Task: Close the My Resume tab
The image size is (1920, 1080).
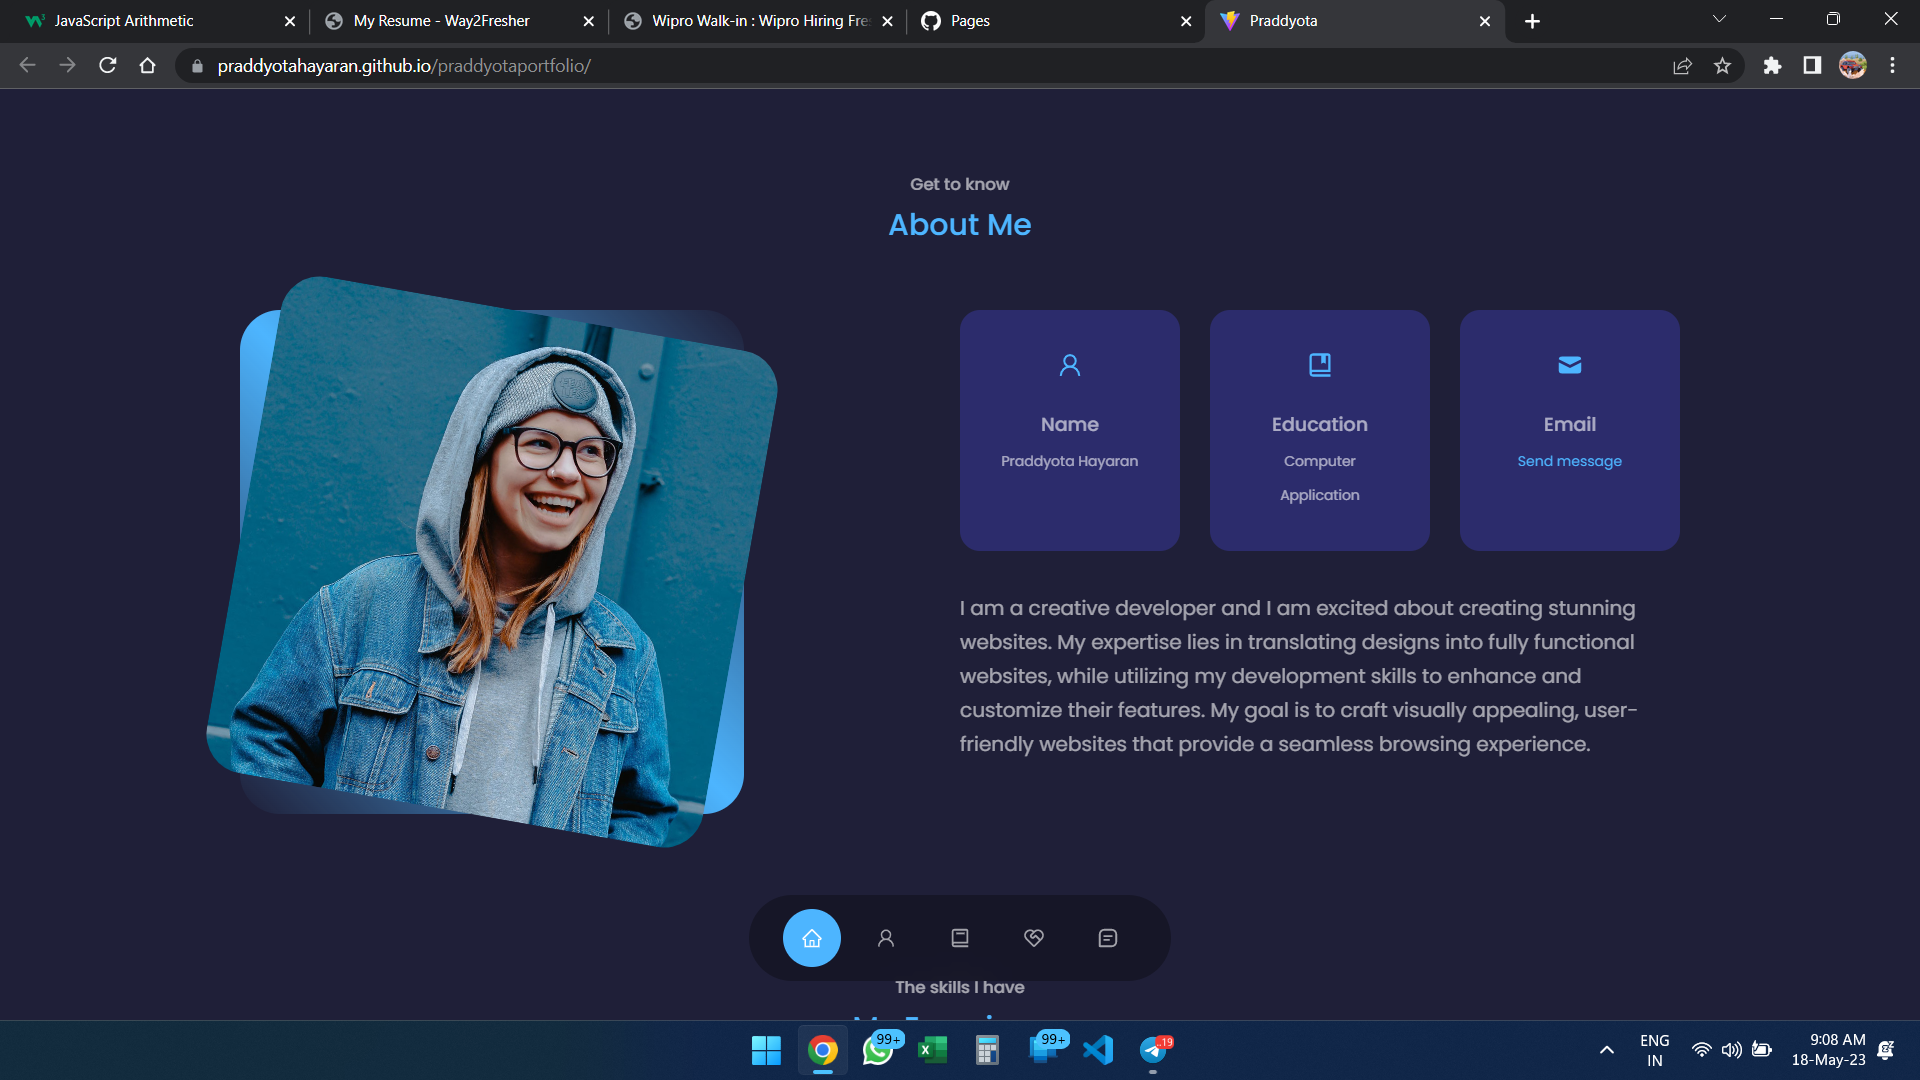Action: click(x=589, y=21)
